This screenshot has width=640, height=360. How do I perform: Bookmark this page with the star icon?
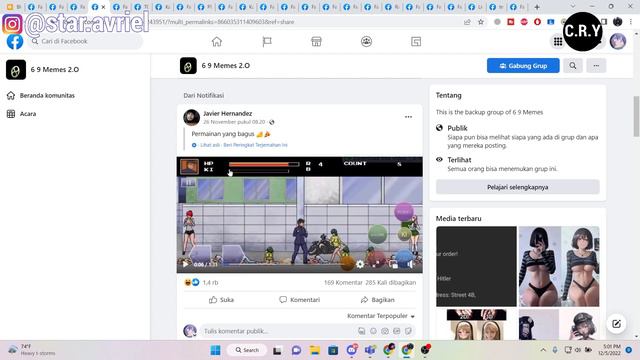481,22
